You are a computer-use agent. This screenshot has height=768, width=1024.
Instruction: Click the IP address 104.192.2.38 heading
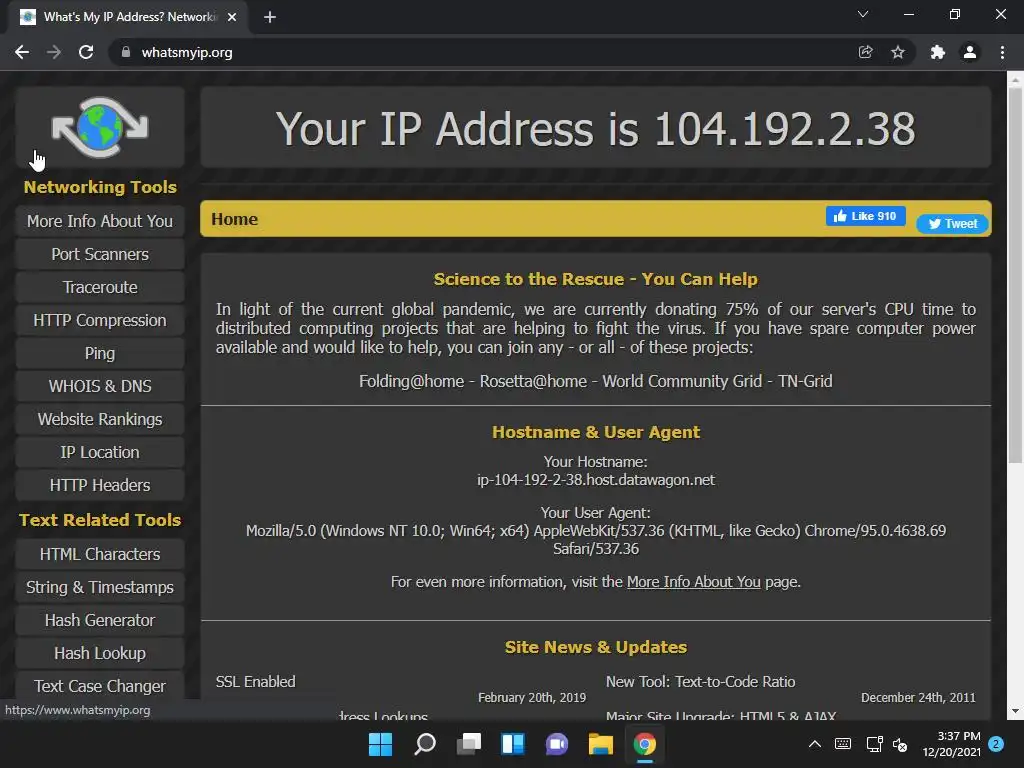[784, 128]
